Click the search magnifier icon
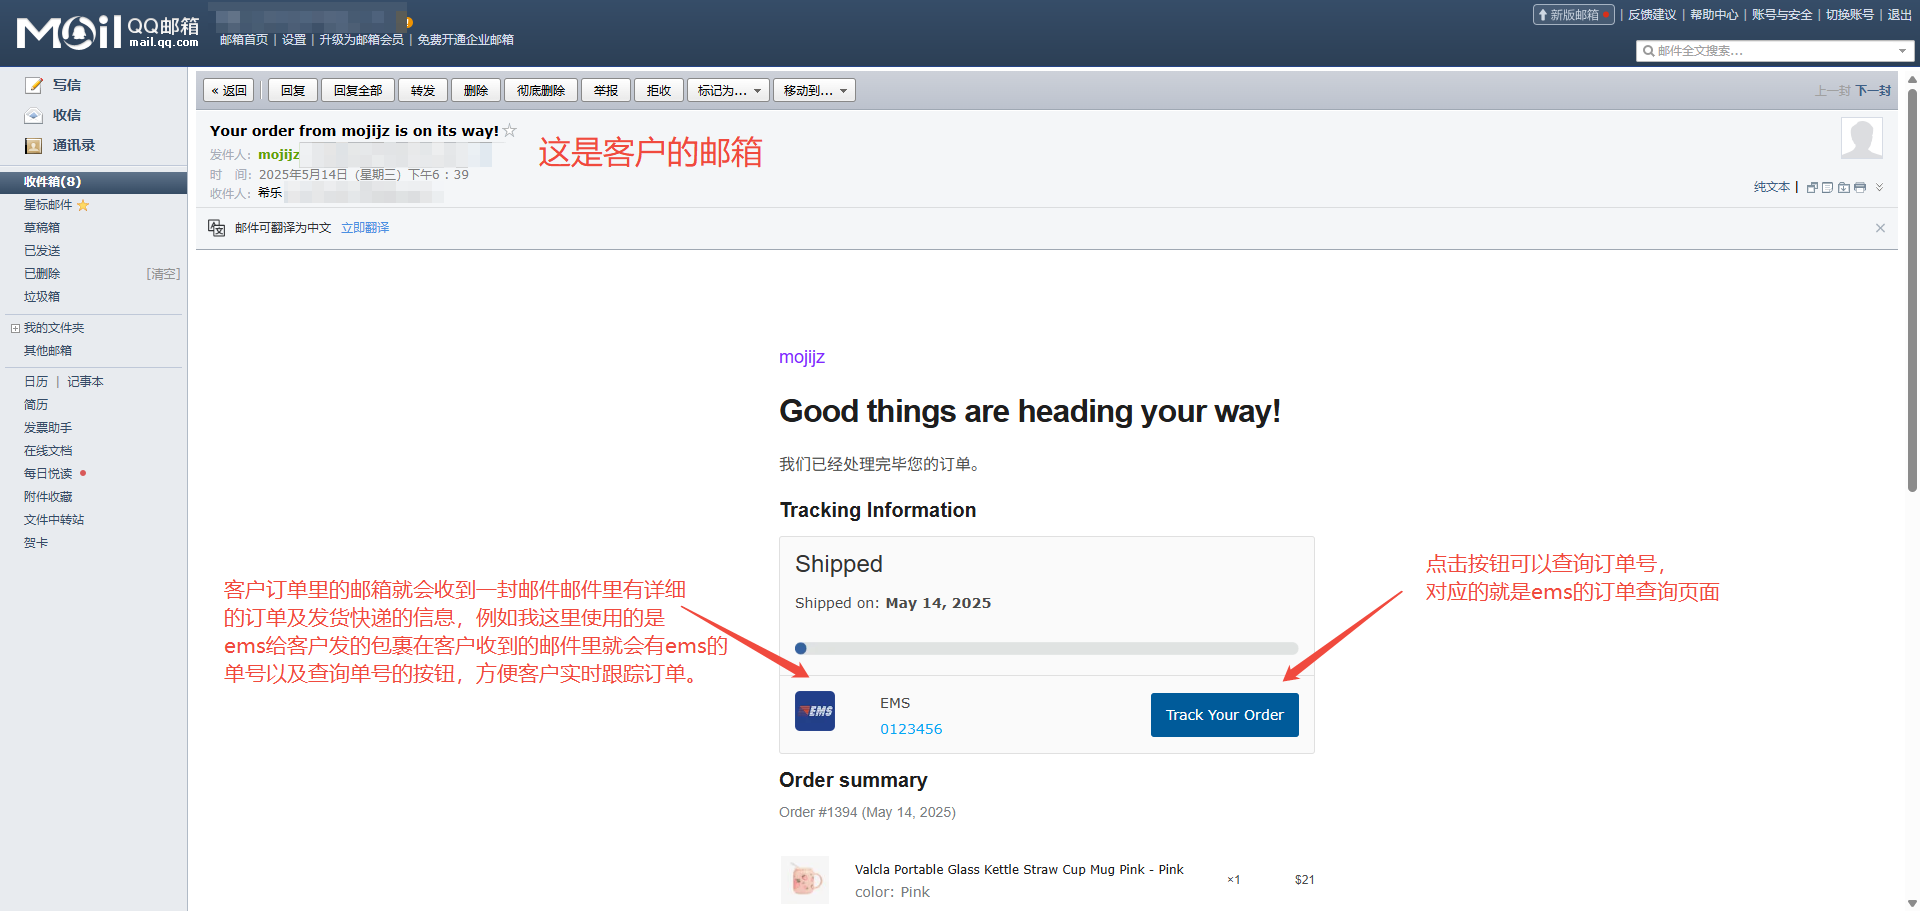The height and width of the screenshot is (911, 1920). pos(1648,51)
